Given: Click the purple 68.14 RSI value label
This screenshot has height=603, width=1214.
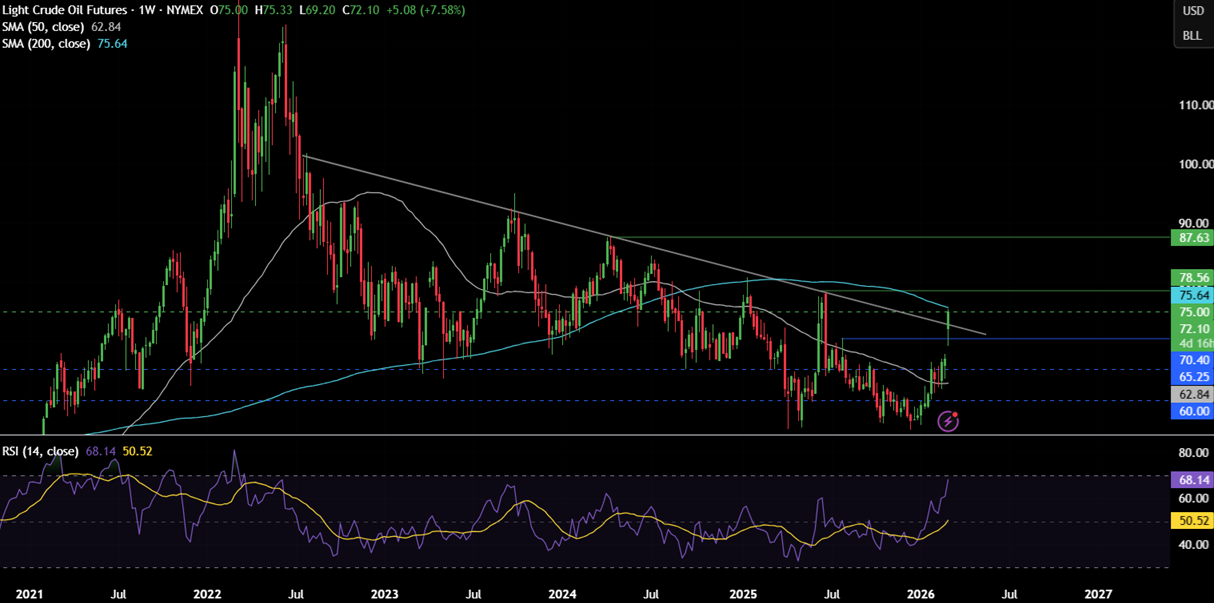Looking at the screenshot, I should (1194, 480).
